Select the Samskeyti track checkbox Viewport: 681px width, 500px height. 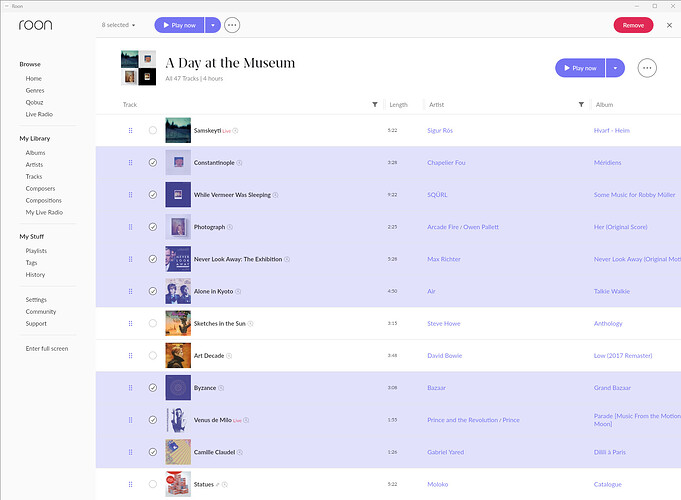coord(153,130)
